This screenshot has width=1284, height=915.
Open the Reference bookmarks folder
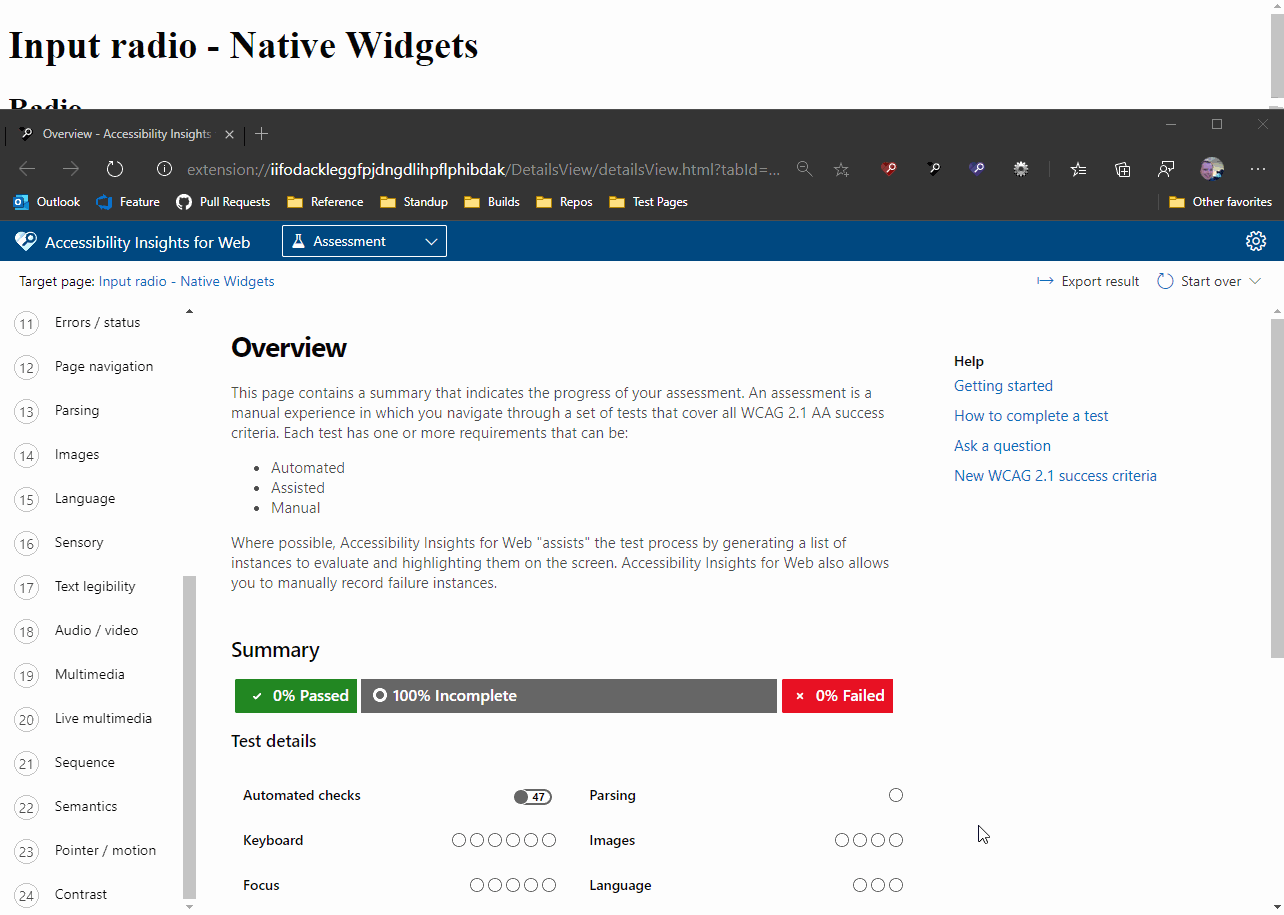(325, 202)
